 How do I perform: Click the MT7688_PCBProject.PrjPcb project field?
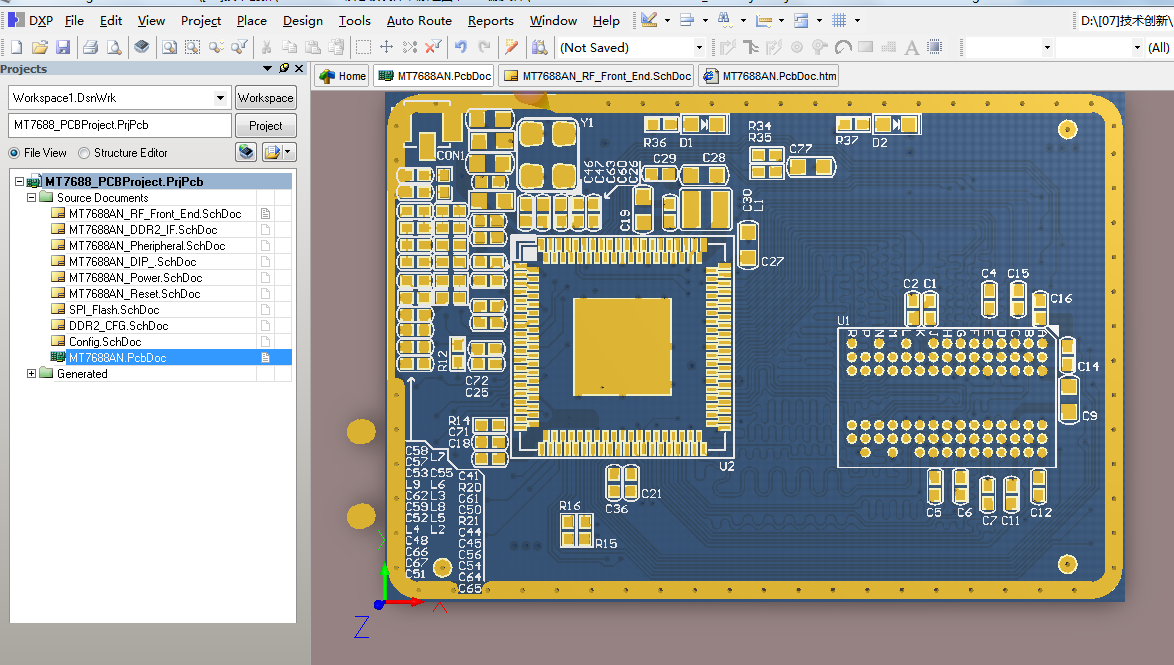pyautogui.click(x=120, y=125)
